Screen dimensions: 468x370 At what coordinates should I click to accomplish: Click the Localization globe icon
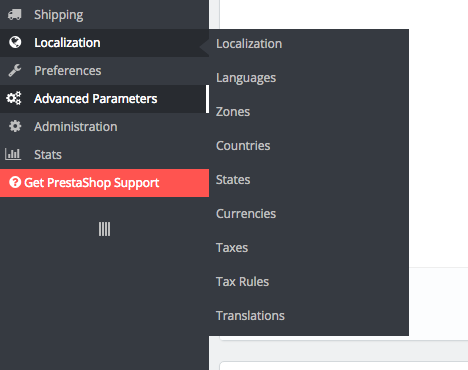pos(15,42)
